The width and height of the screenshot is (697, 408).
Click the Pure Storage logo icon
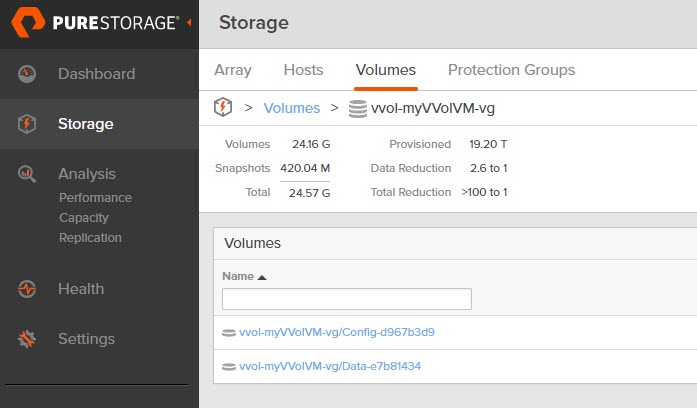[x=28, y=22]
